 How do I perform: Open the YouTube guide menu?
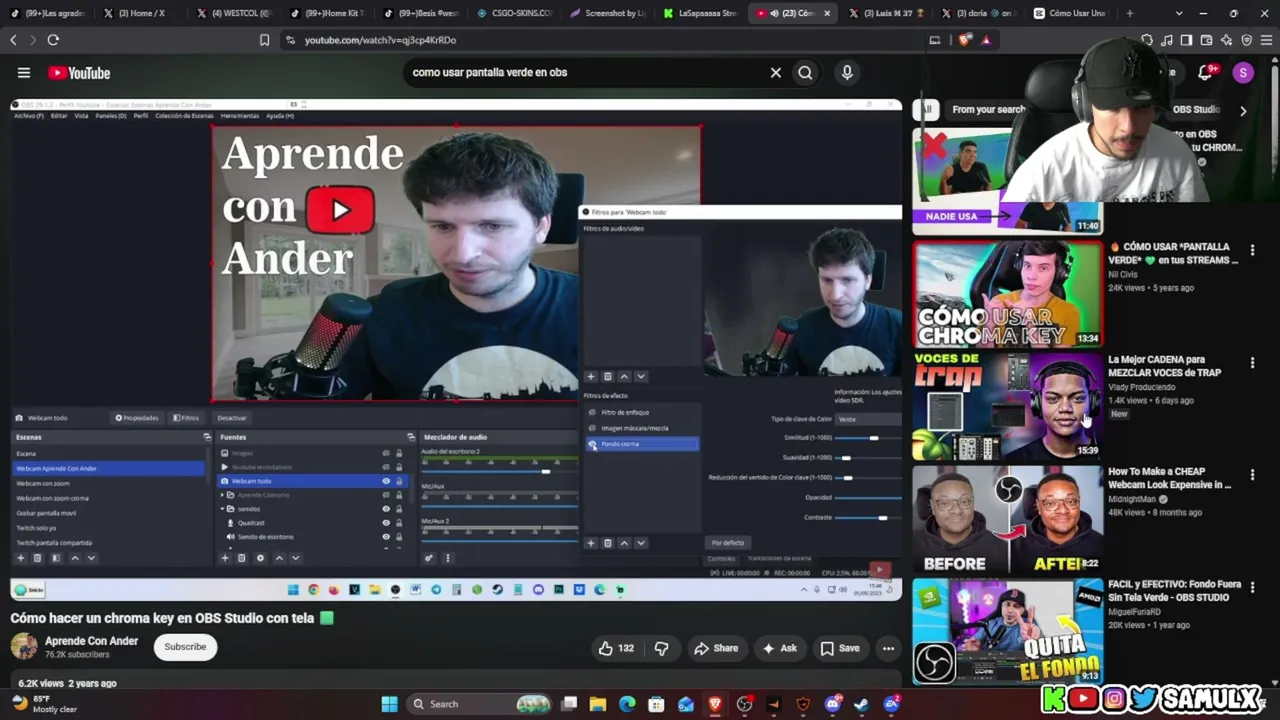pos(24,73)
